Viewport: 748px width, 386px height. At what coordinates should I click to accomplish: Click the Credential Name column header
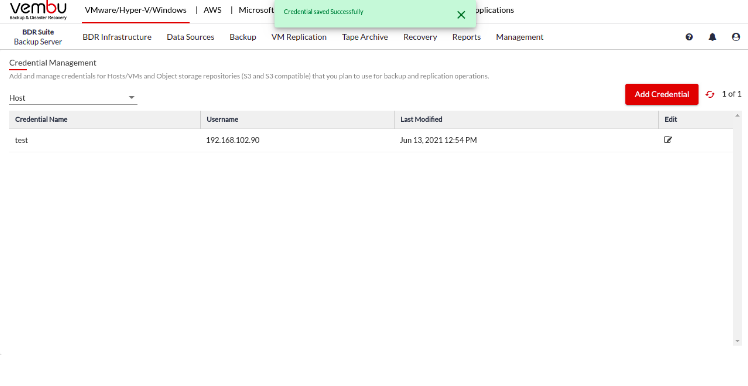tap(104, 119)
